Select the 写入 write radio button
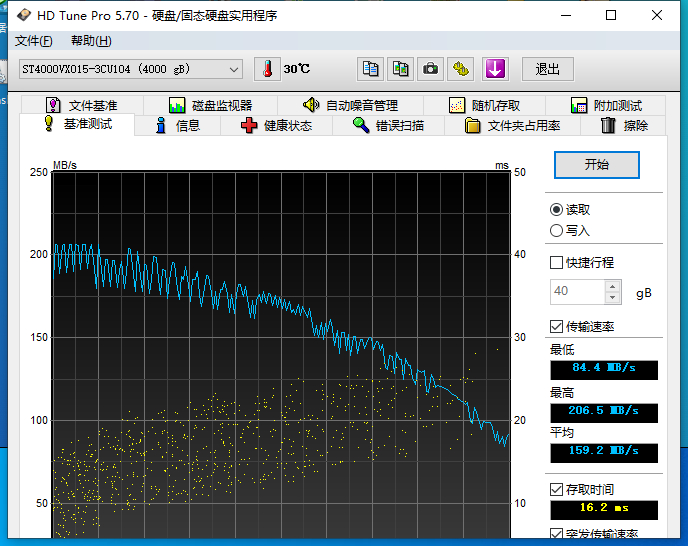This screenshot has height=546, width=688. (556, 230)
